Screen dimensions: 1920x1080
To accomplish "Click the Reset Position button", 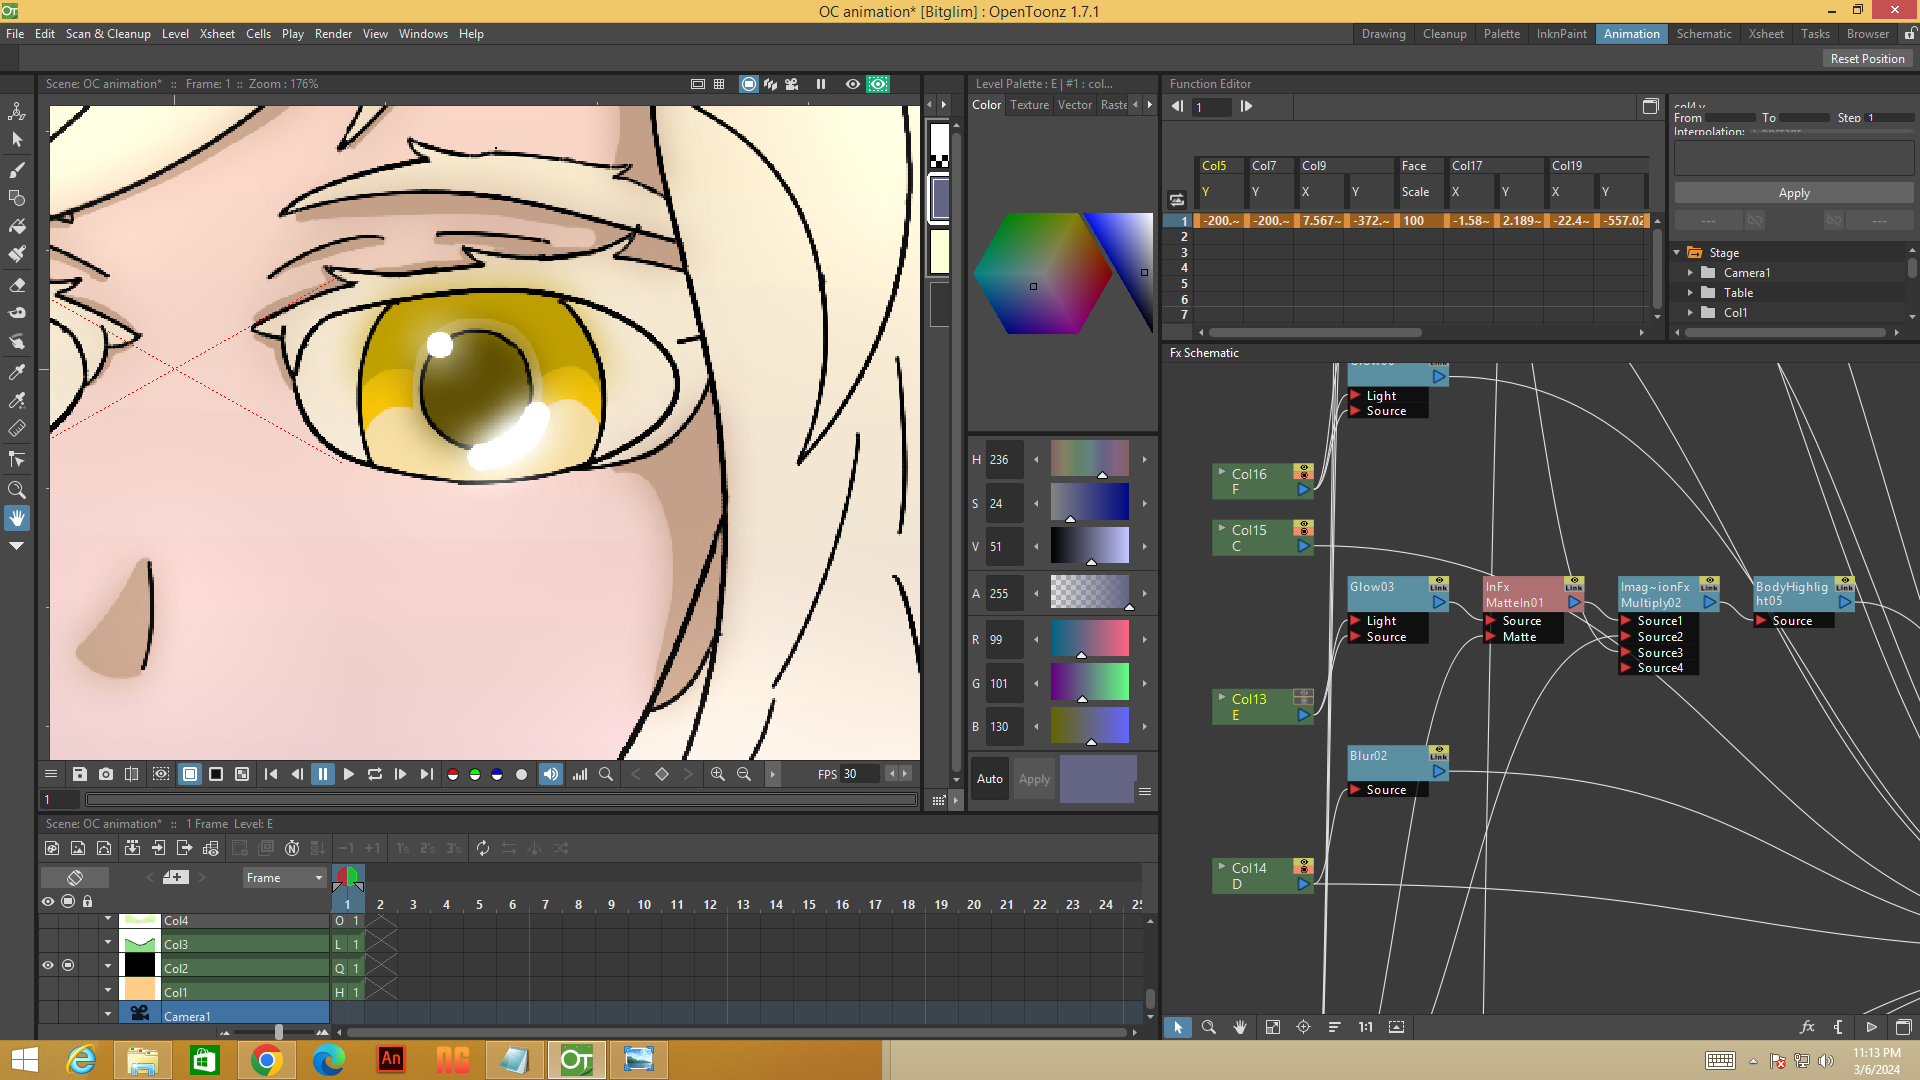I will [1867, 59].
